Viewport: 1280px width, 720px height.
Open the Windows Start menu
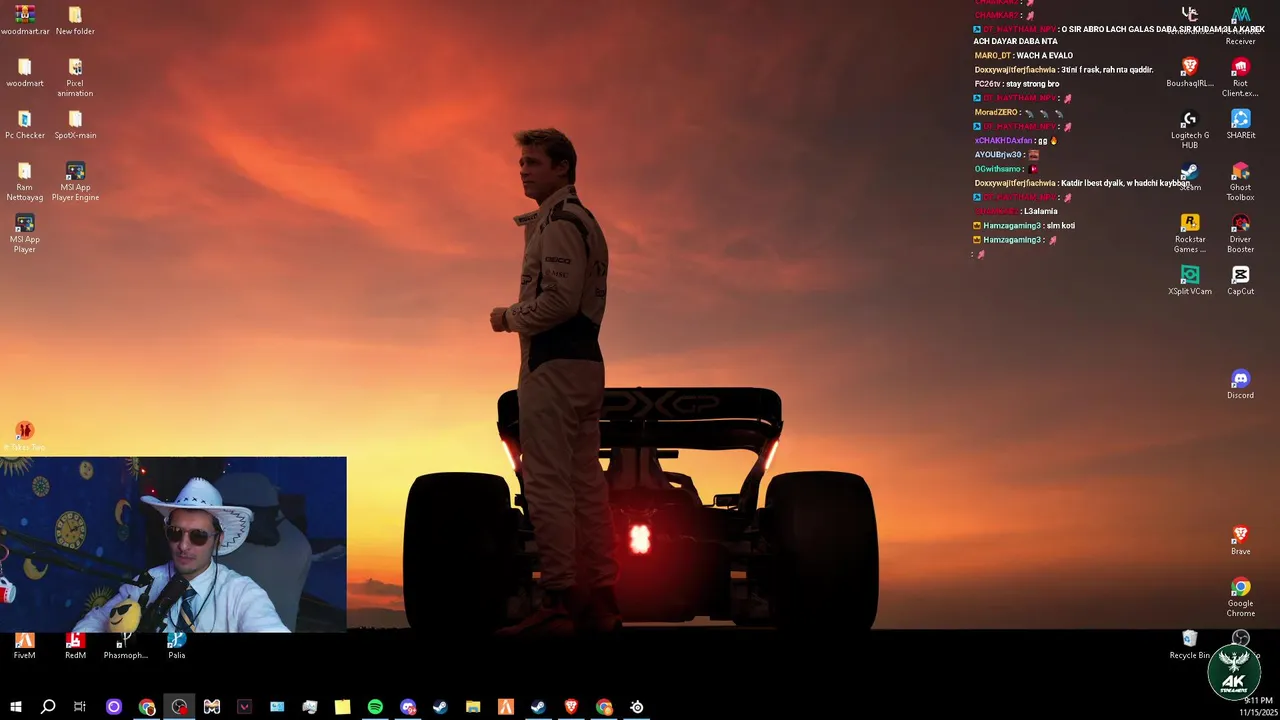(16, 707)
